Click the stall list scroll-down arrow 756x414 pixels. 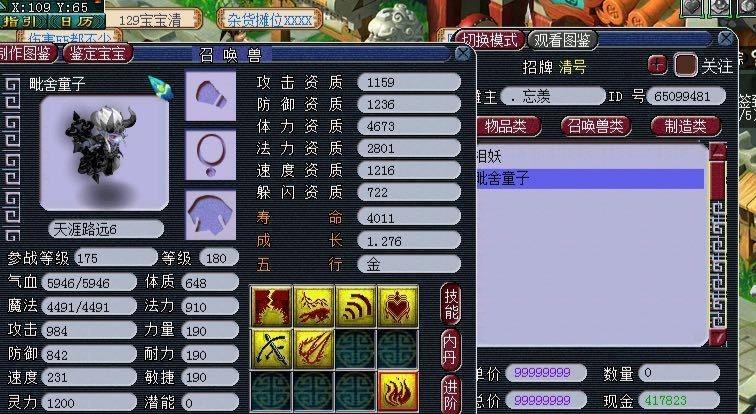point(717,337)
